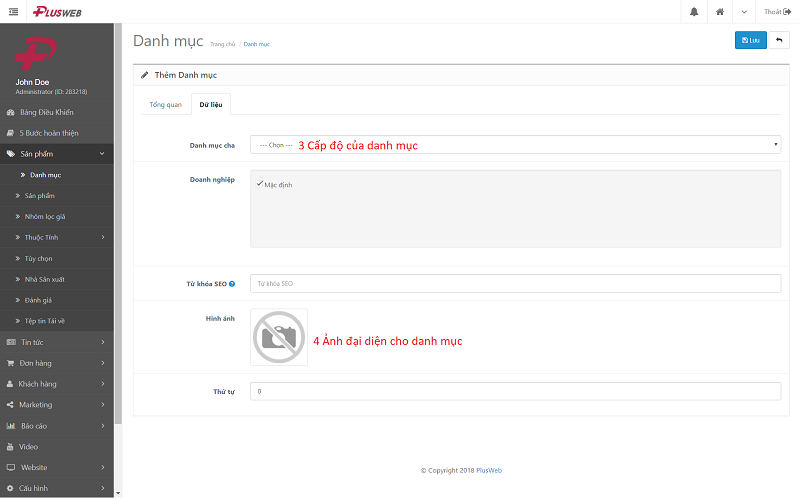The width and height of the screenshot is (800, 498).
Task: Expand the Cấu hình sidebar menu
Action: 57,488
